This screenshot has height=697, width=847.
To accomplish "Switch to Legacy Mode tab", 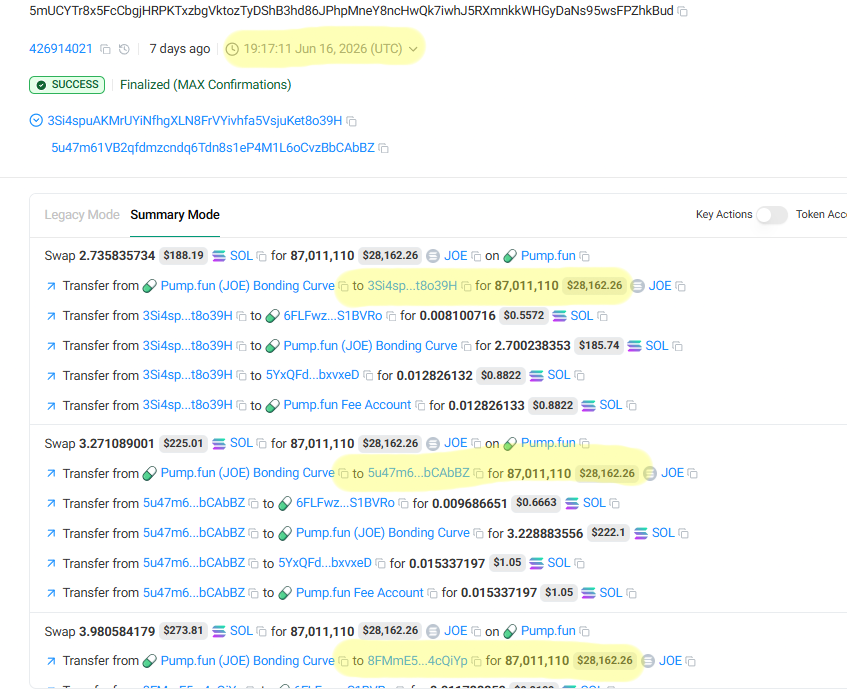I will pos(82,215).
